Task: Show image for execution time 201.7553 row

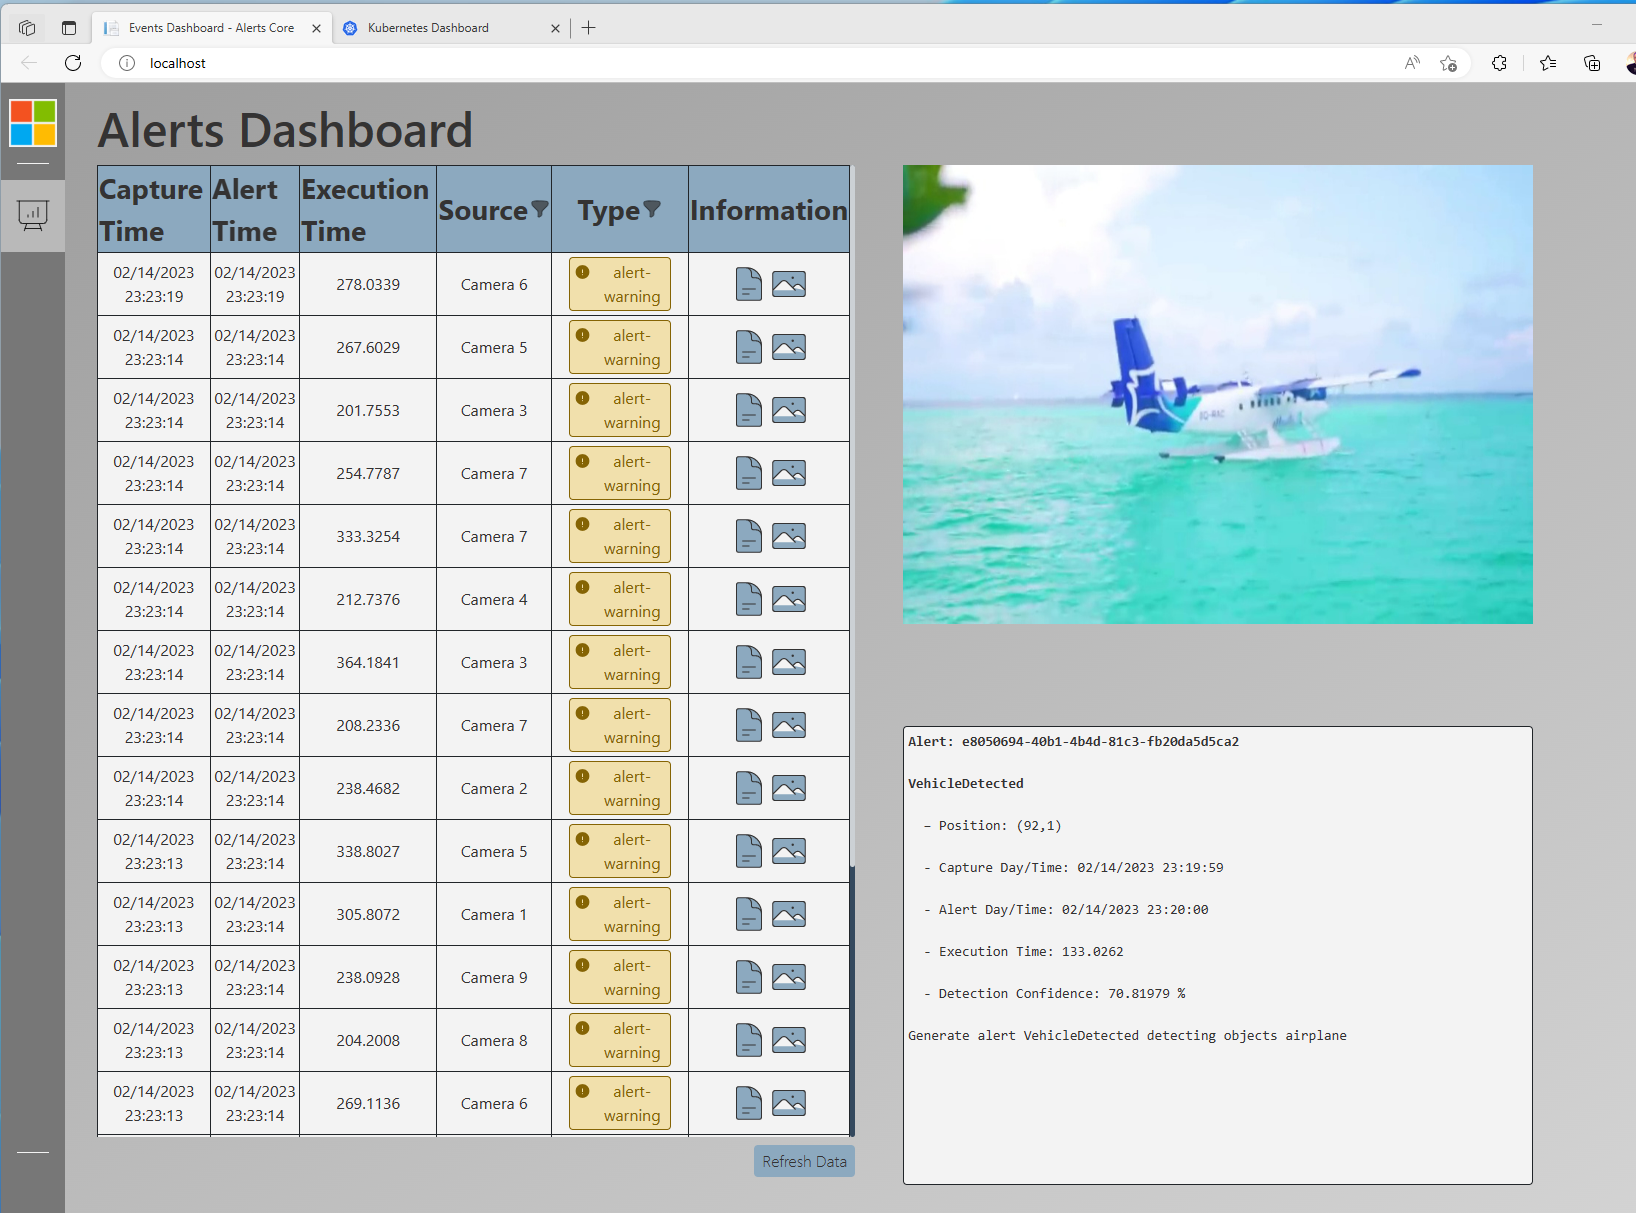Action: point(789,411)
